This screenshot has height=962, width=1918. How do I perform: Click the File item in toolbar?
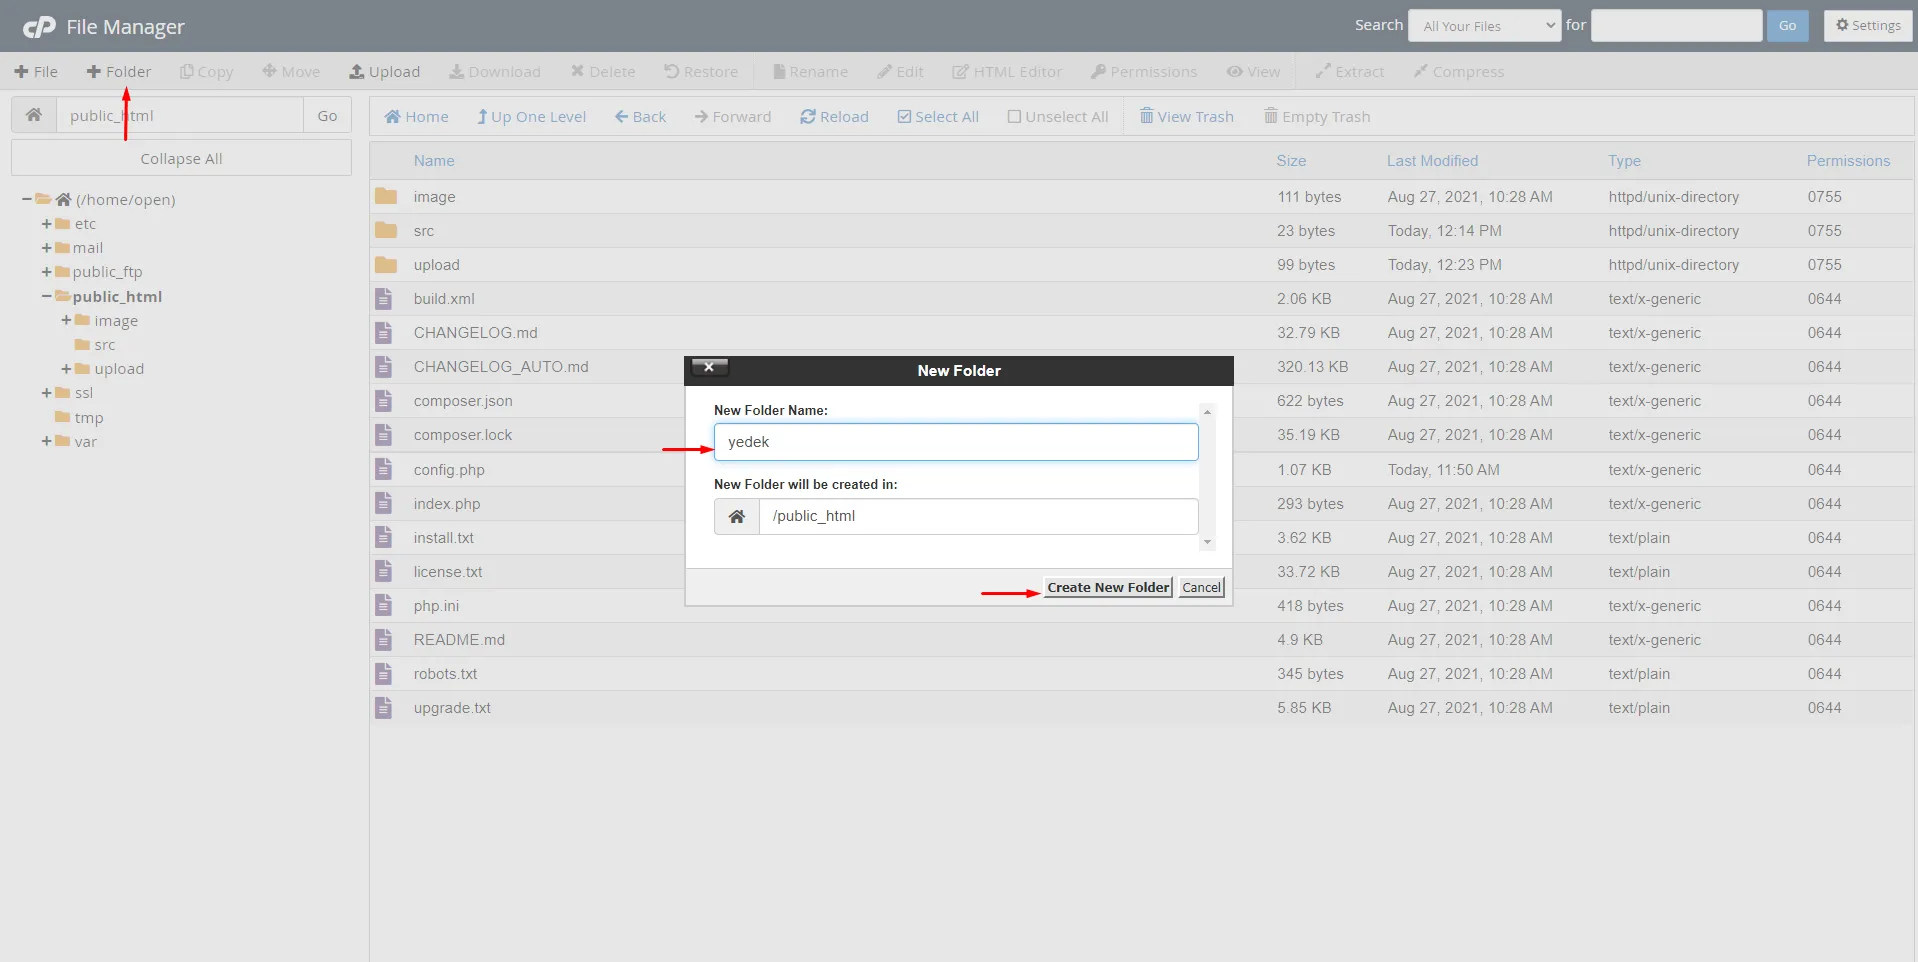coord(36,72)
